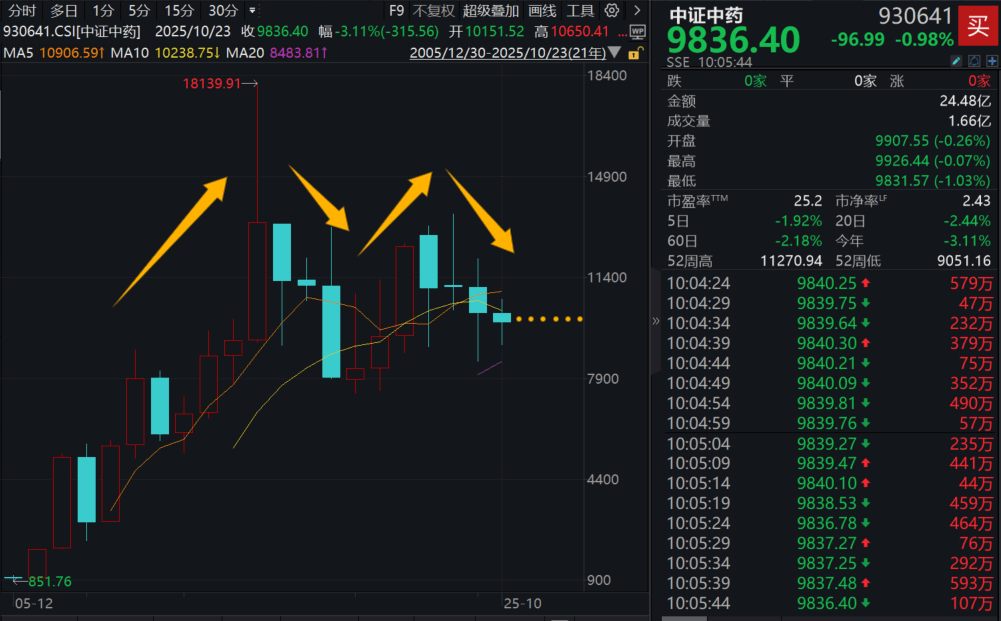Click the 10:05:19 tick row
Image resolution: width=1001 pixels, height=621 pixels.
pyautogui.click(x=829, y=504)
